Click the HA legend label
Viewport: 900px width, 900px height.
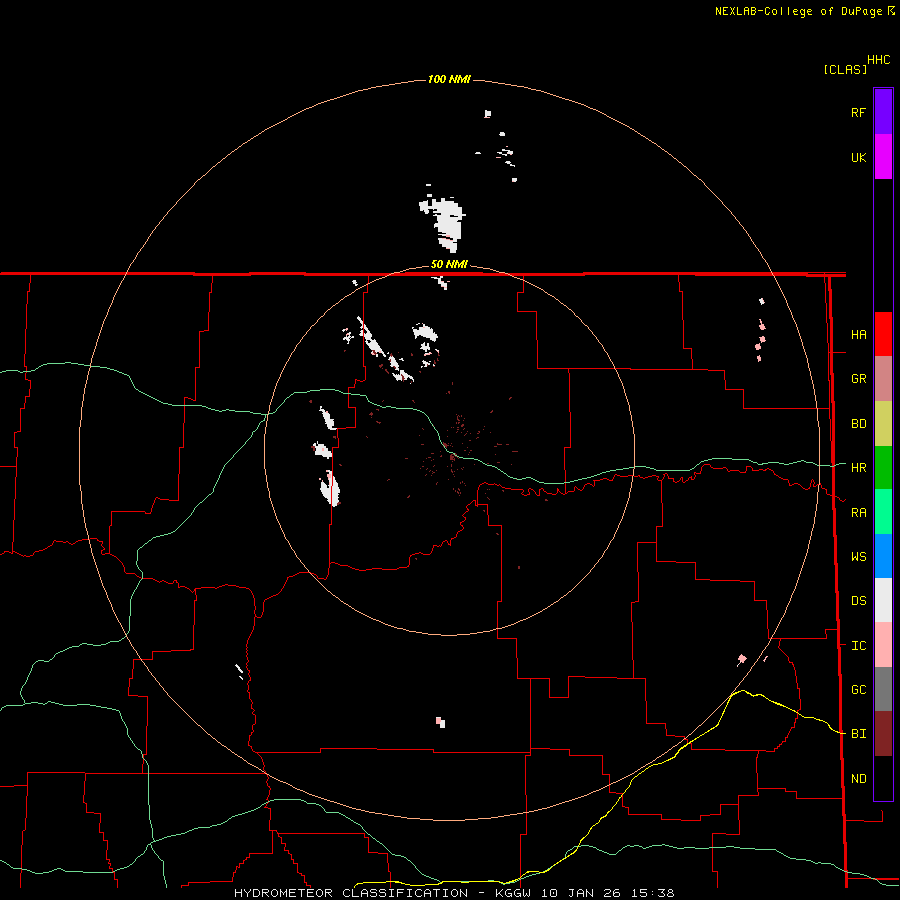point(858,335)
